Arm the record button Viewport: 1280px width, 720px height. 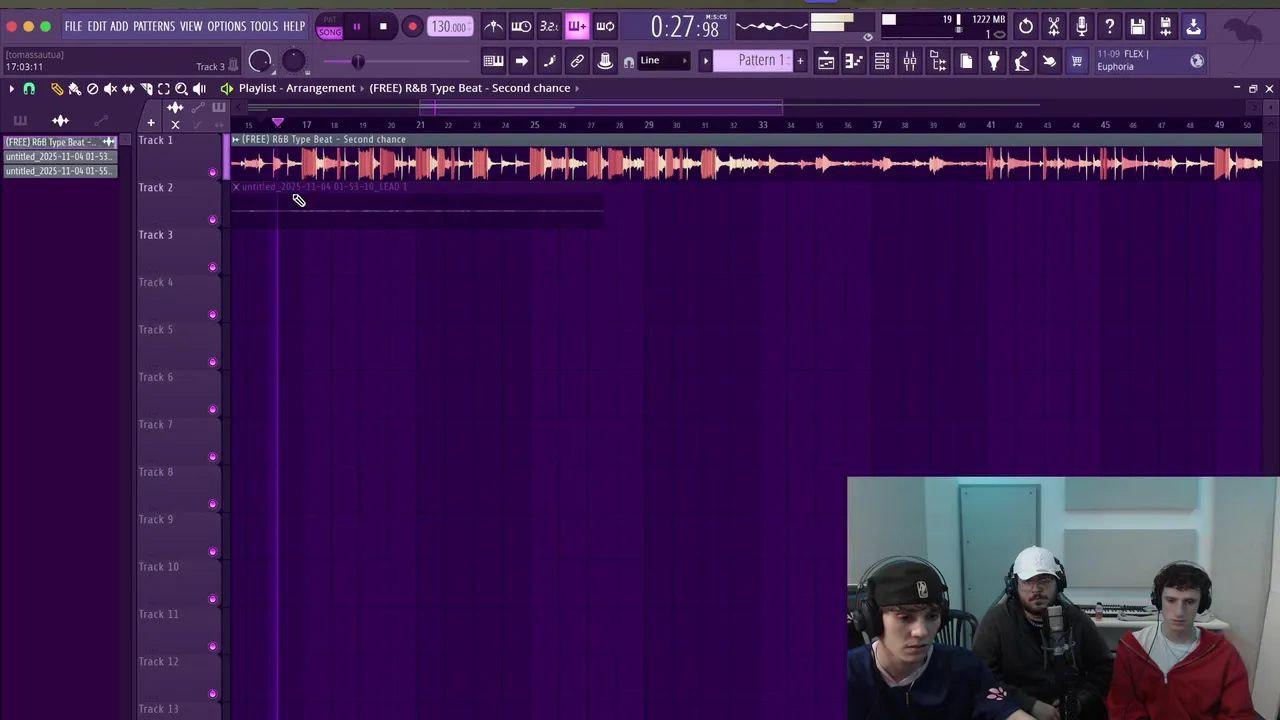click(411, 27)
